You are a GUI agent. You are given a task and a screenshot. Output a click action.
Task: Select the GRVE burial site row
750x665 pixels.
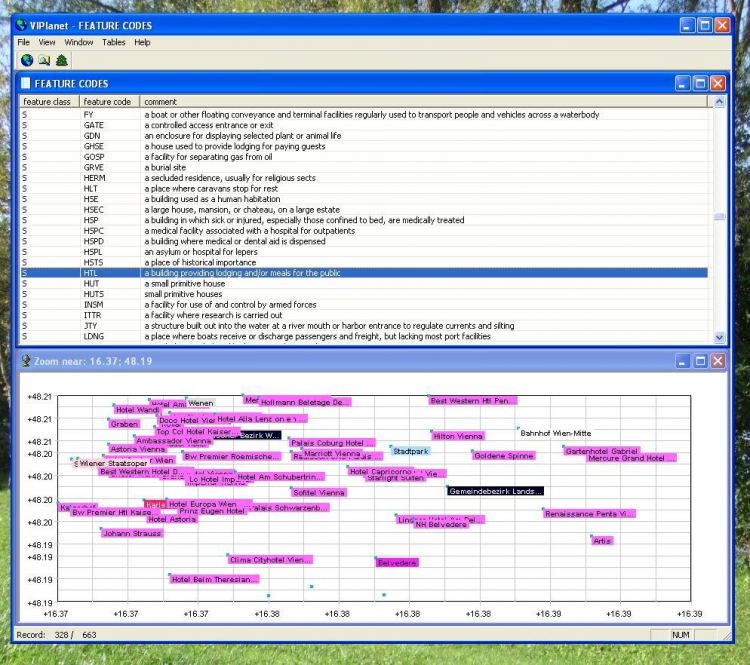(364, 167)
